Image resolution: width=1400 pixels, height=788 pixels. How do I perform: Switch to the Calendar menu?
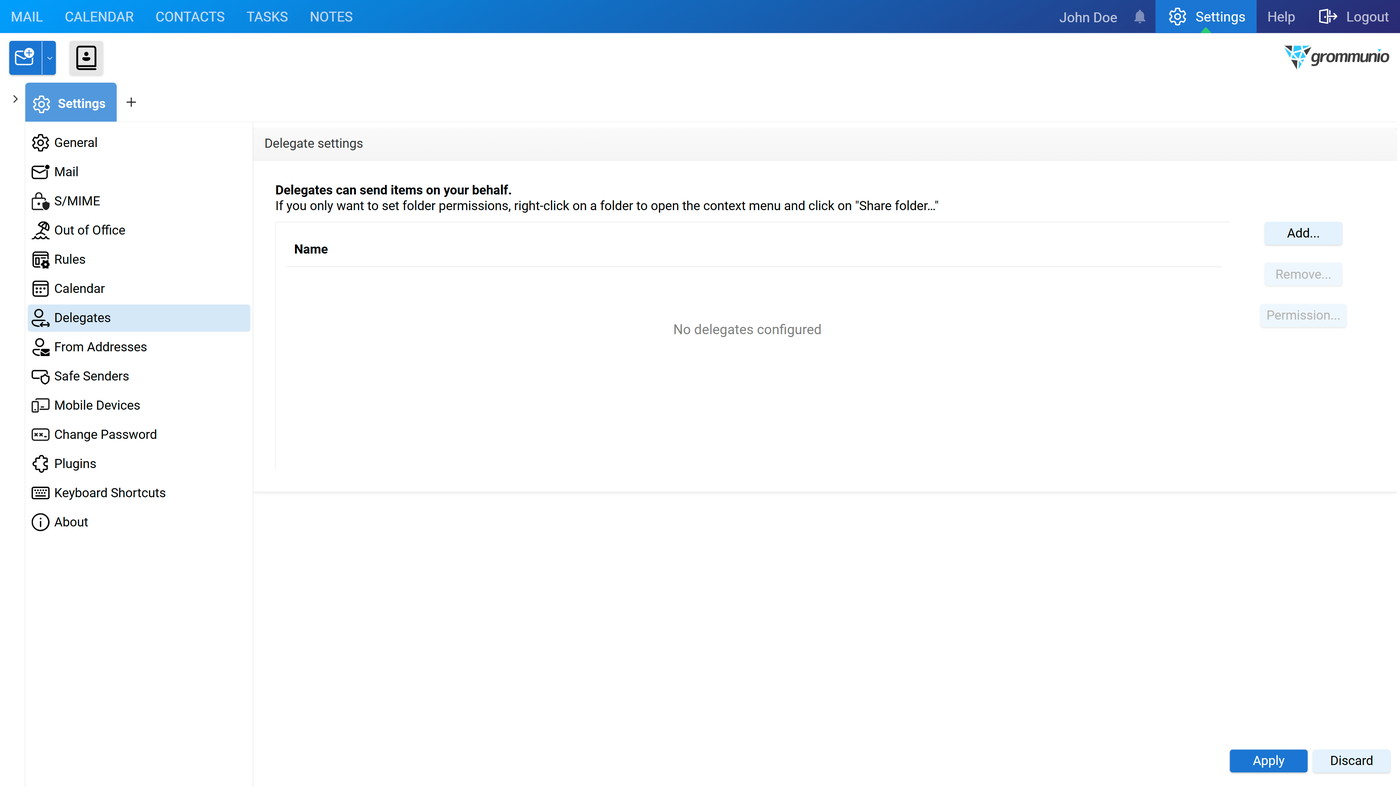(99, 17)
